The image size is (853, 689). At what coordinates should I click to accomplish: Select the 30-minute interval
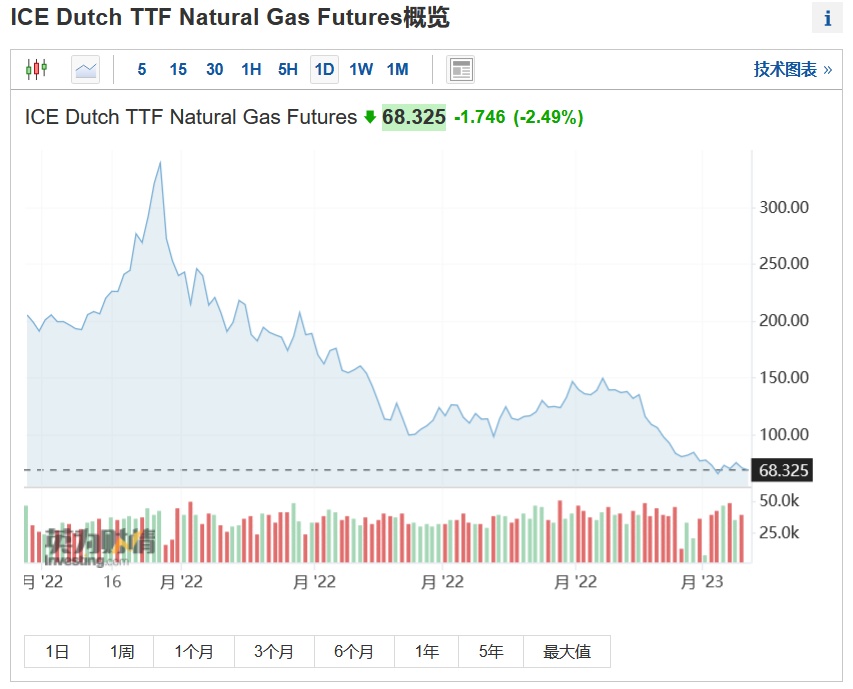[214, 69]
